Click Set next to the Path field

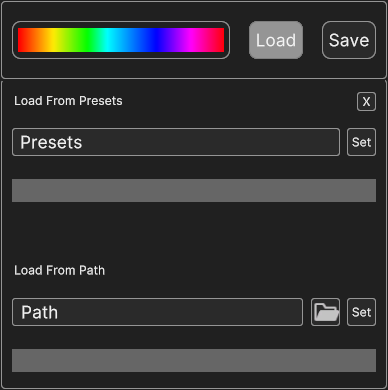[361, 312]
